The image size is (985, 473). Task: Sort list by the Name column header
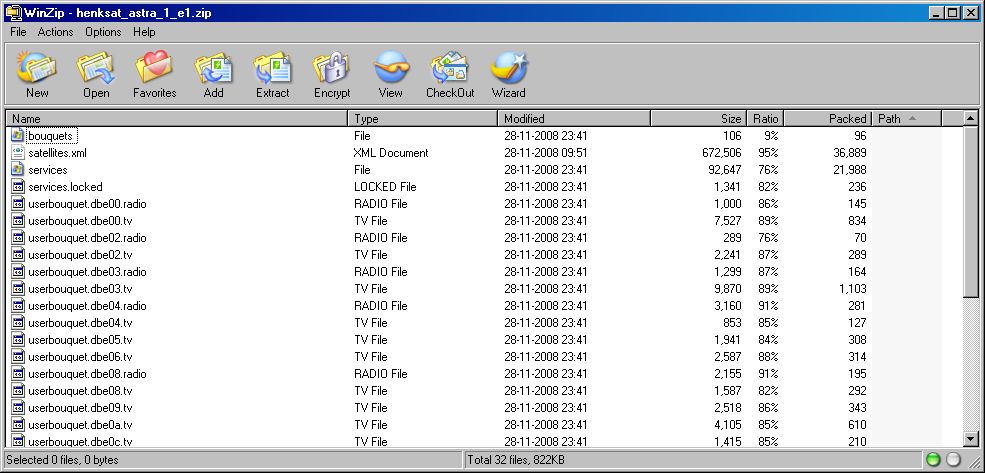[x=177, y=118]
